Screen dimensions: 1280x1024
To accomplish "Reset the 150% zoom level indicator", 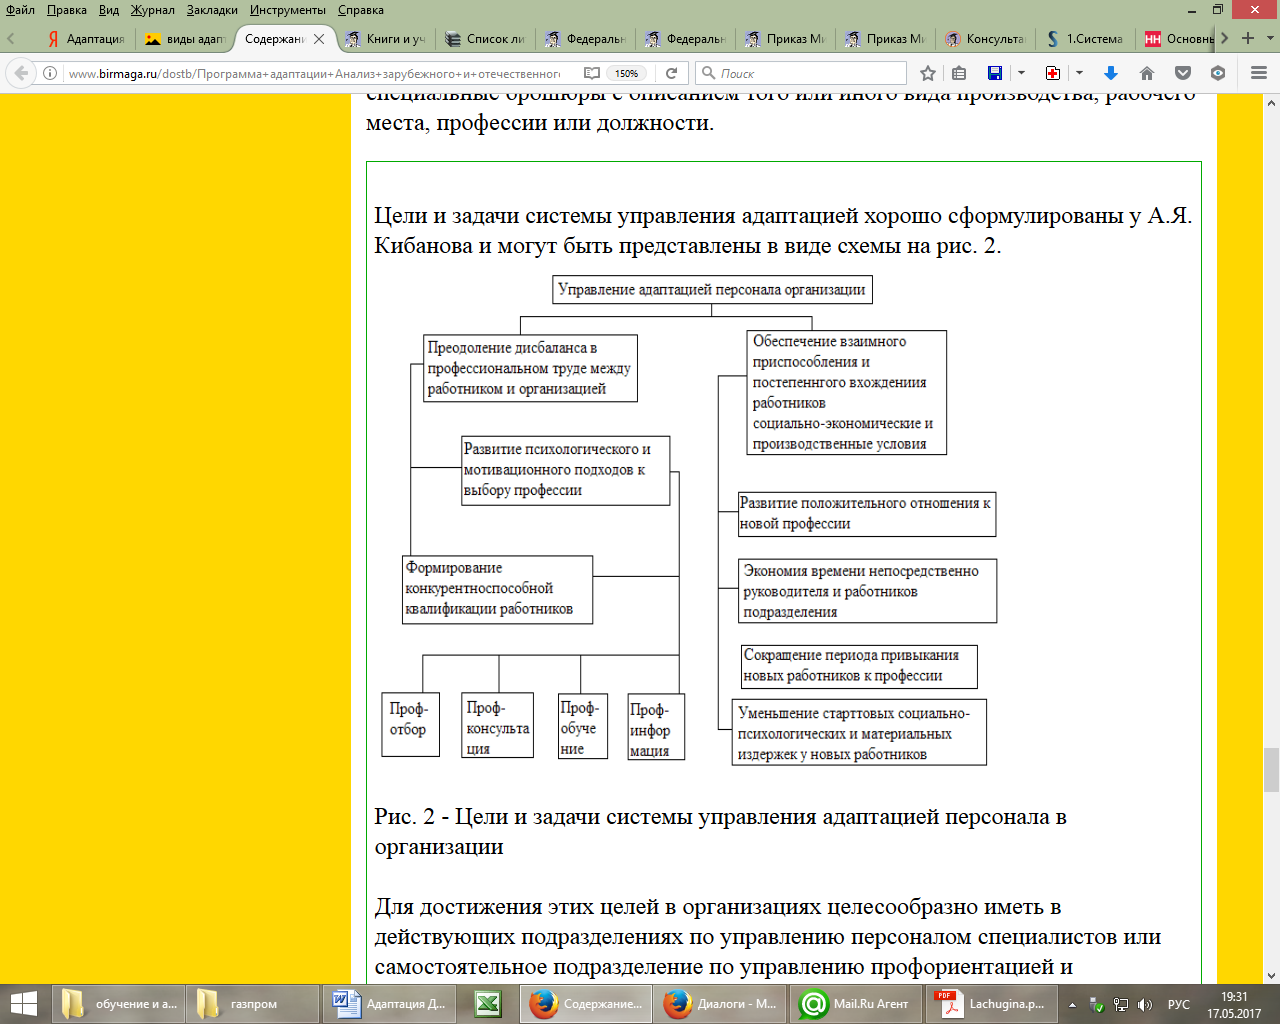I will click(x=627, y=73).
